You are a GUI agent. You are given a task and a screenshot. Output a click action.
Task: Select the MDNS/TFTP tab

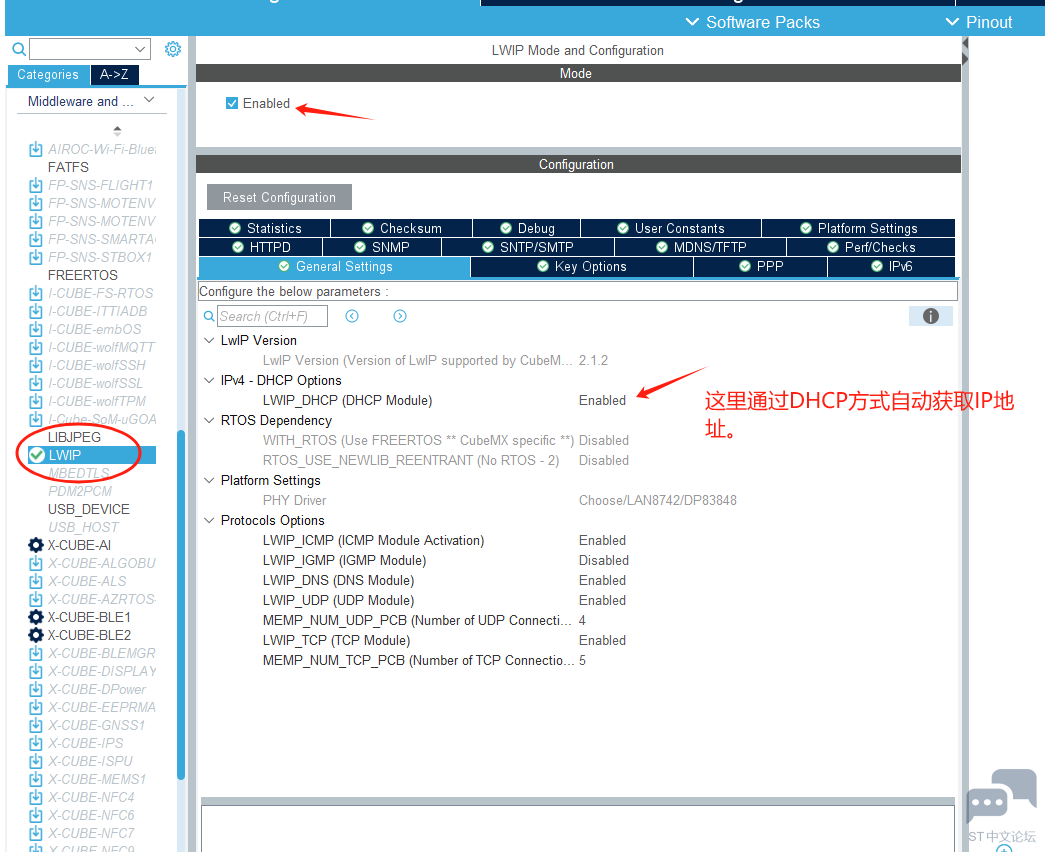(700, 247)
